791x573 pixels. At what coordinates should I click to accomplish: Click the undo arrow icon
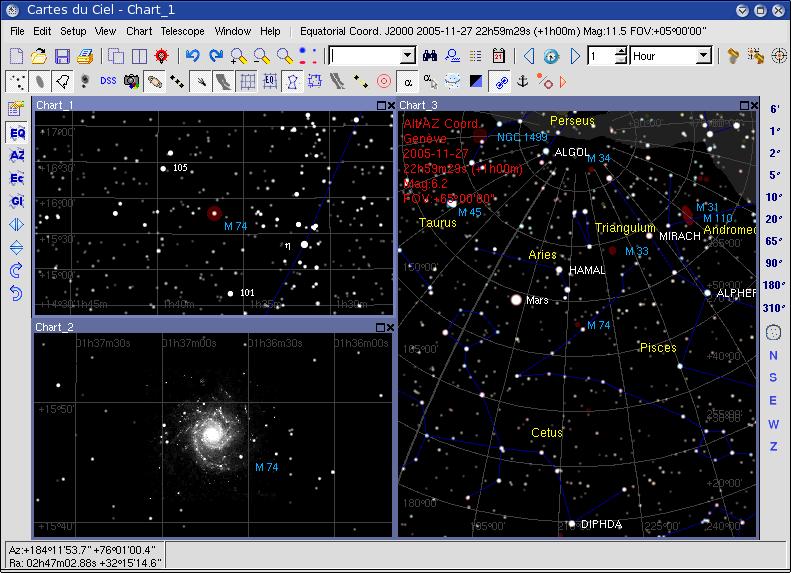[x=193, y=56]
